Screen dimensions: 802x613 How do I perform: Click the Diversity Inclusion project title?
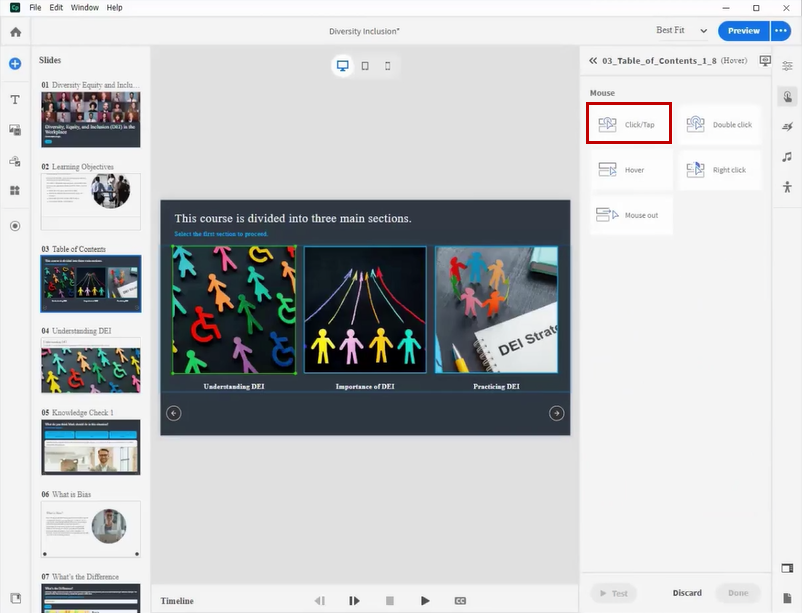tap(364, 31)
